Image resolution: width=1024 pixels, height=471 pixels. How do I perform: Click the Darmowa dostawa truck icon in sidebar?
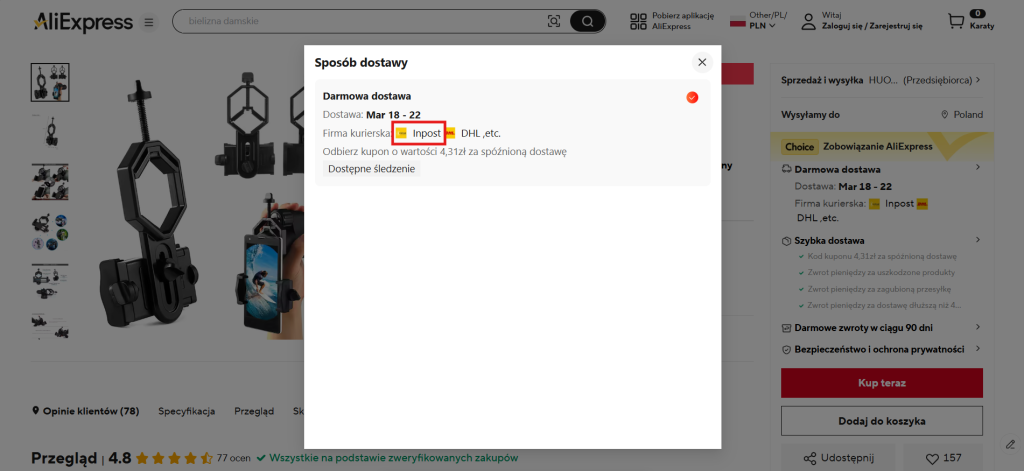(x=786, y=169)
